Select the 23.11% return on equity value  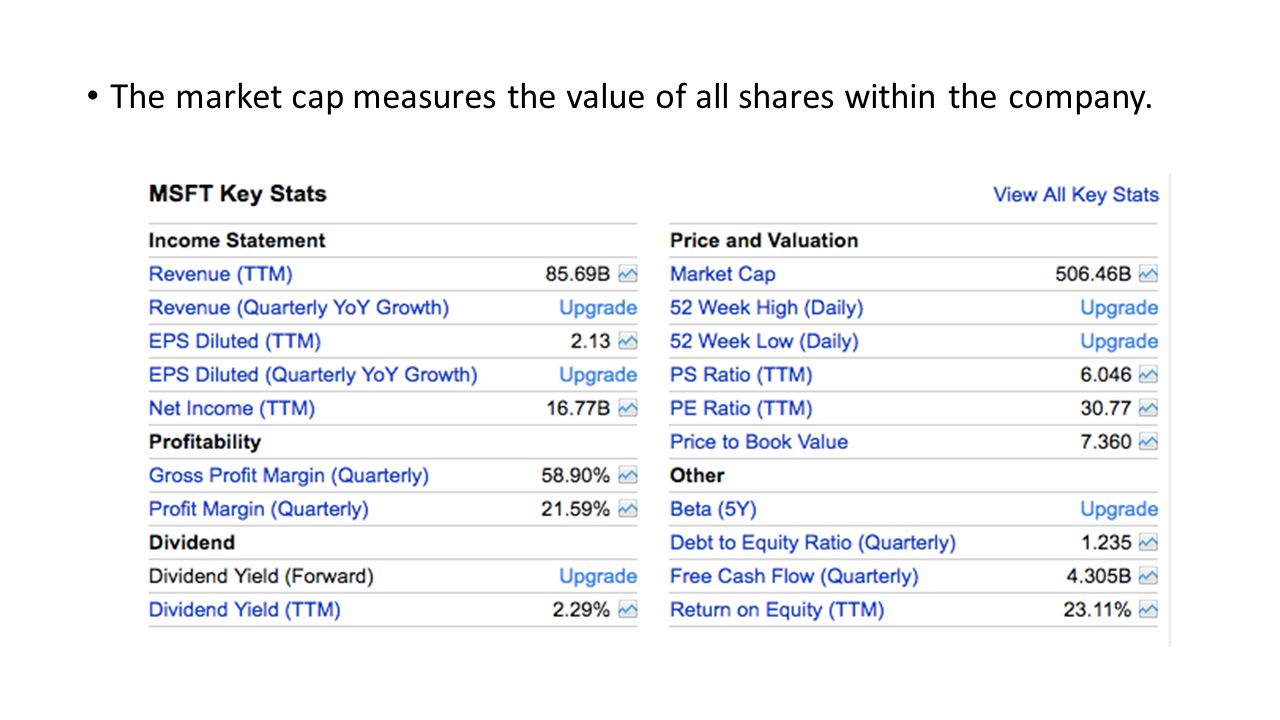tap(1097, 610)
